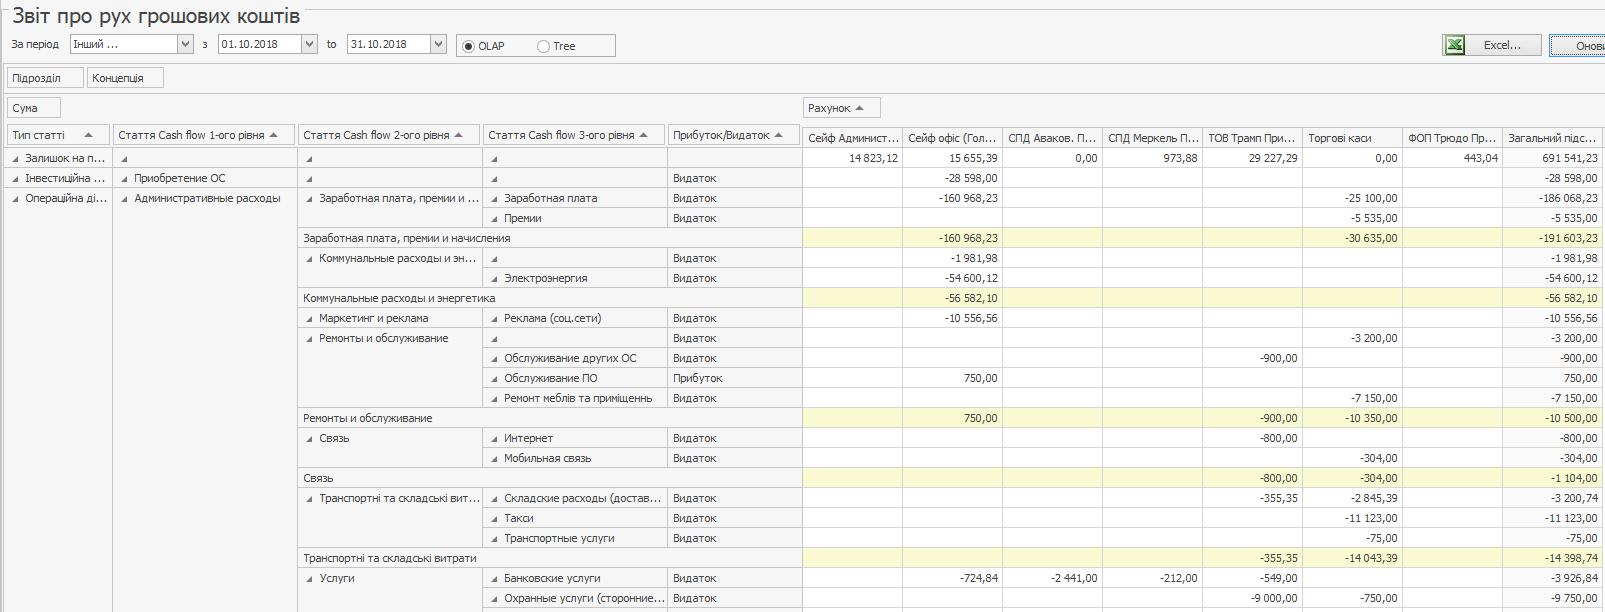Viewport: 1605px width, 612px height.
Task: Click the Excel... export button
Action: (x=1501, y=45)
